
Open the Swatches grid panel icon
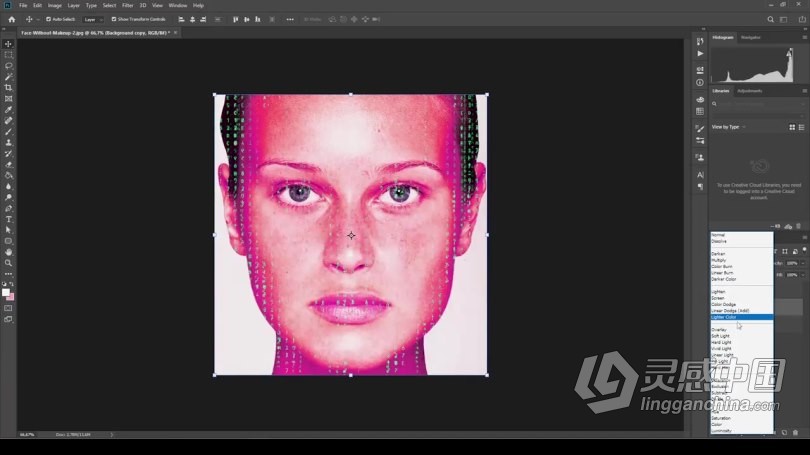click(700, 111)
